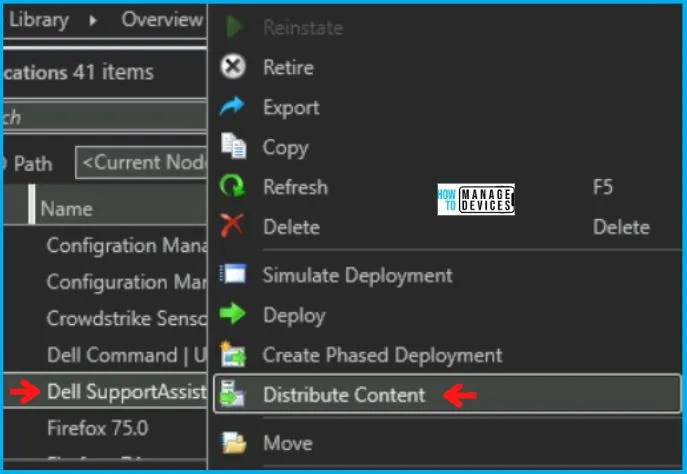Viewport: 687px width, 474px height.
Task: Click the red Delete X icon
Action: 232,226
